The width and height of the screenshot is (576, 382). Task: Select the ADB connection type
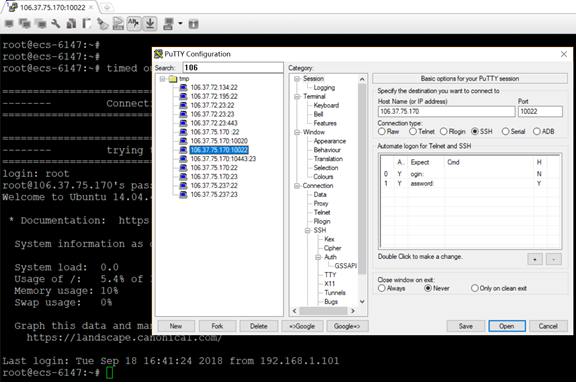(537, 131)
